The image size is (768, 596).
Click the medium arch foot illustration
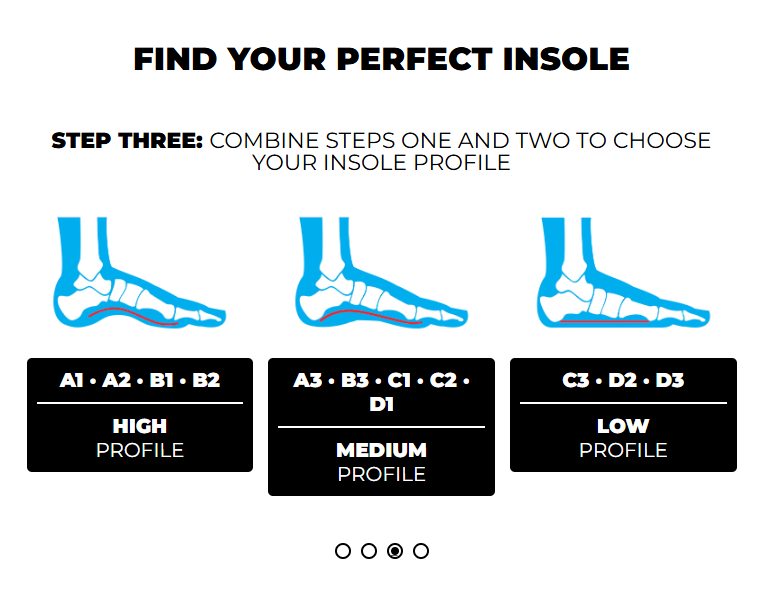(382, 272)
